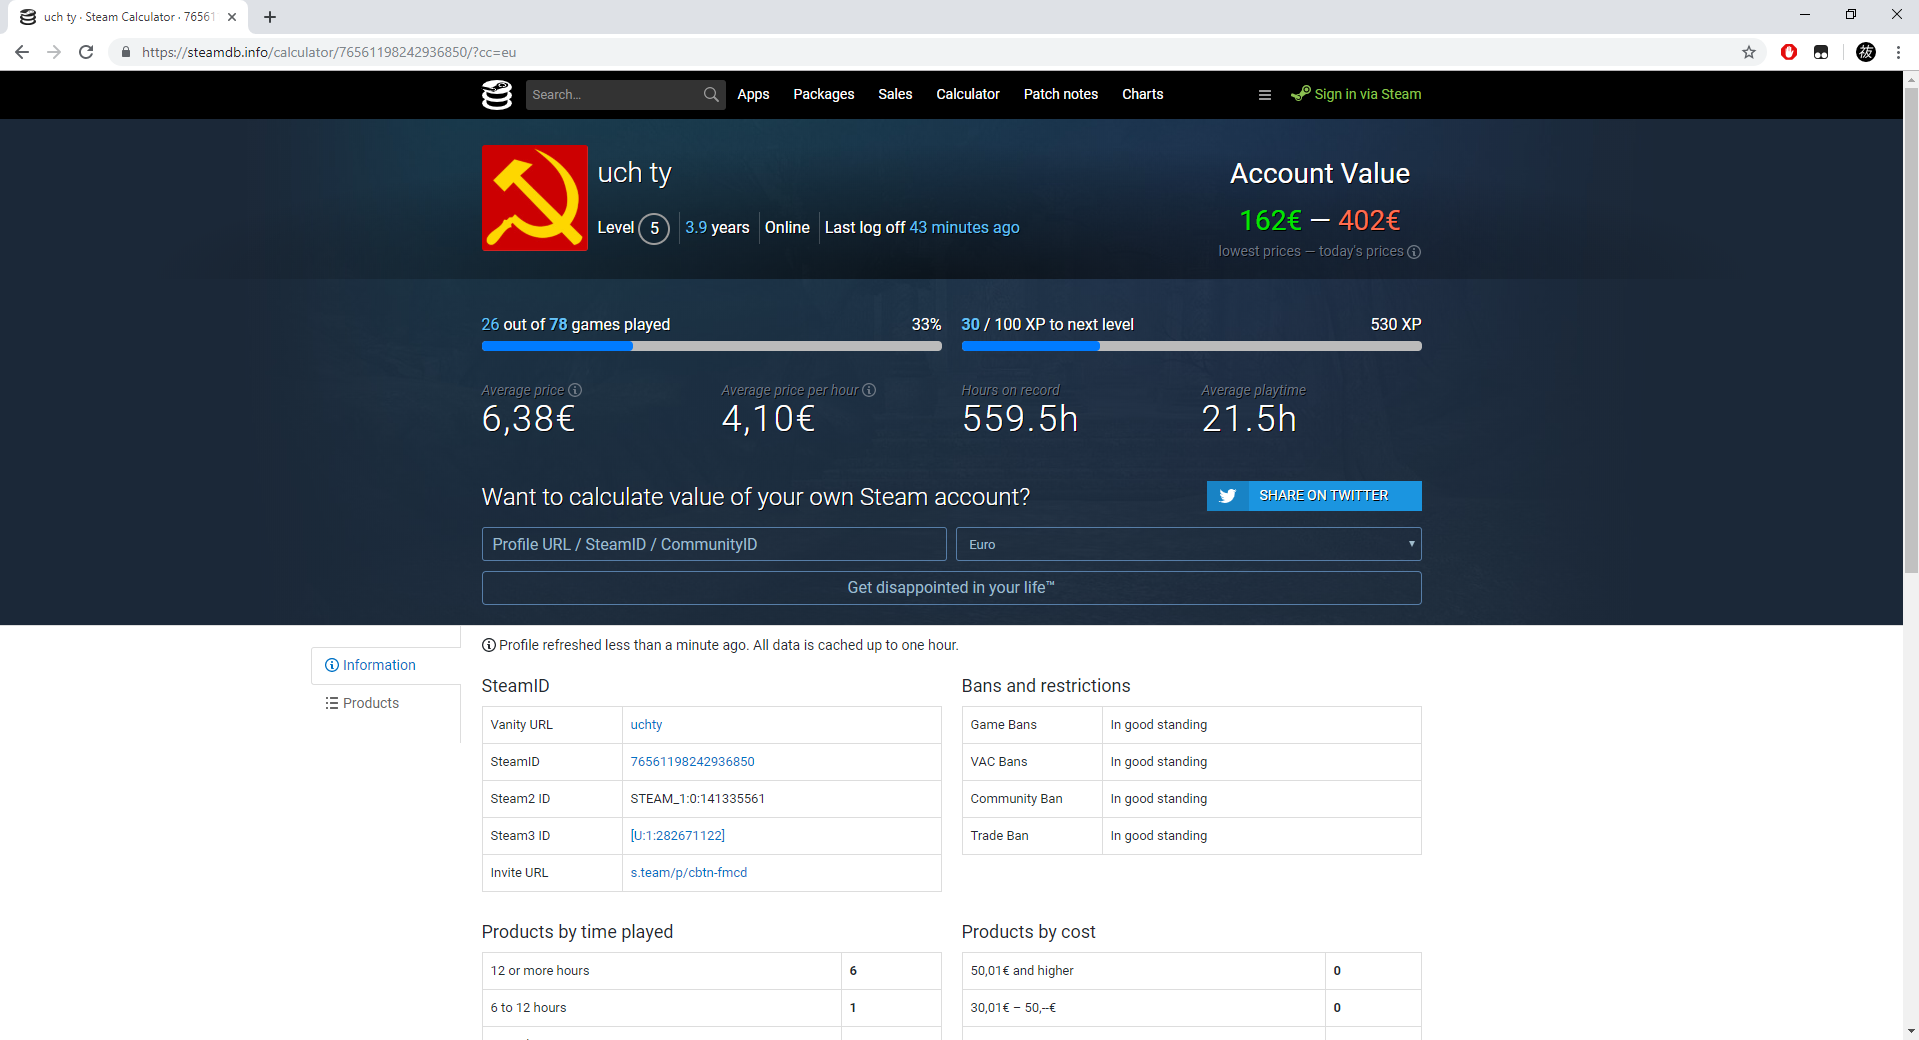Viewport: 1919px width, 1040px height.
Task: Open the Packages menu item
Action: point(824,94)
